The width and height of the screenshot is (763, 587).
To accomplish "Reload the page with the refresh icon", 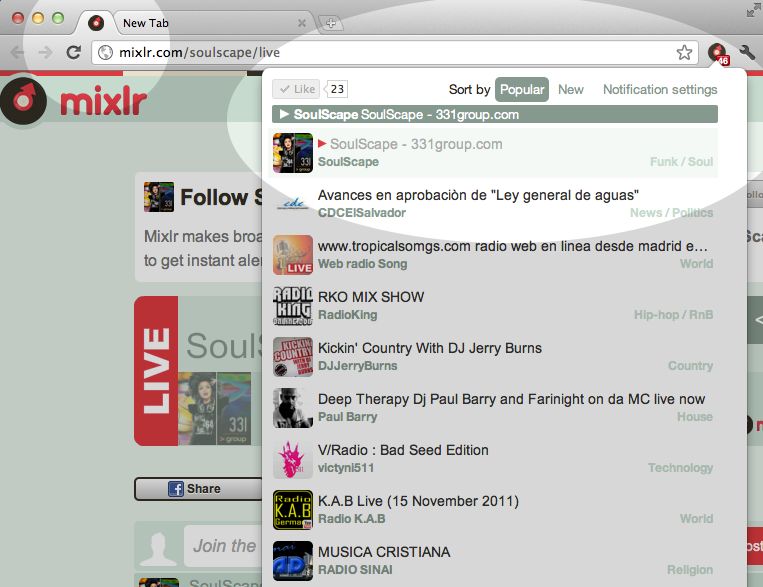I will point(73,53).
